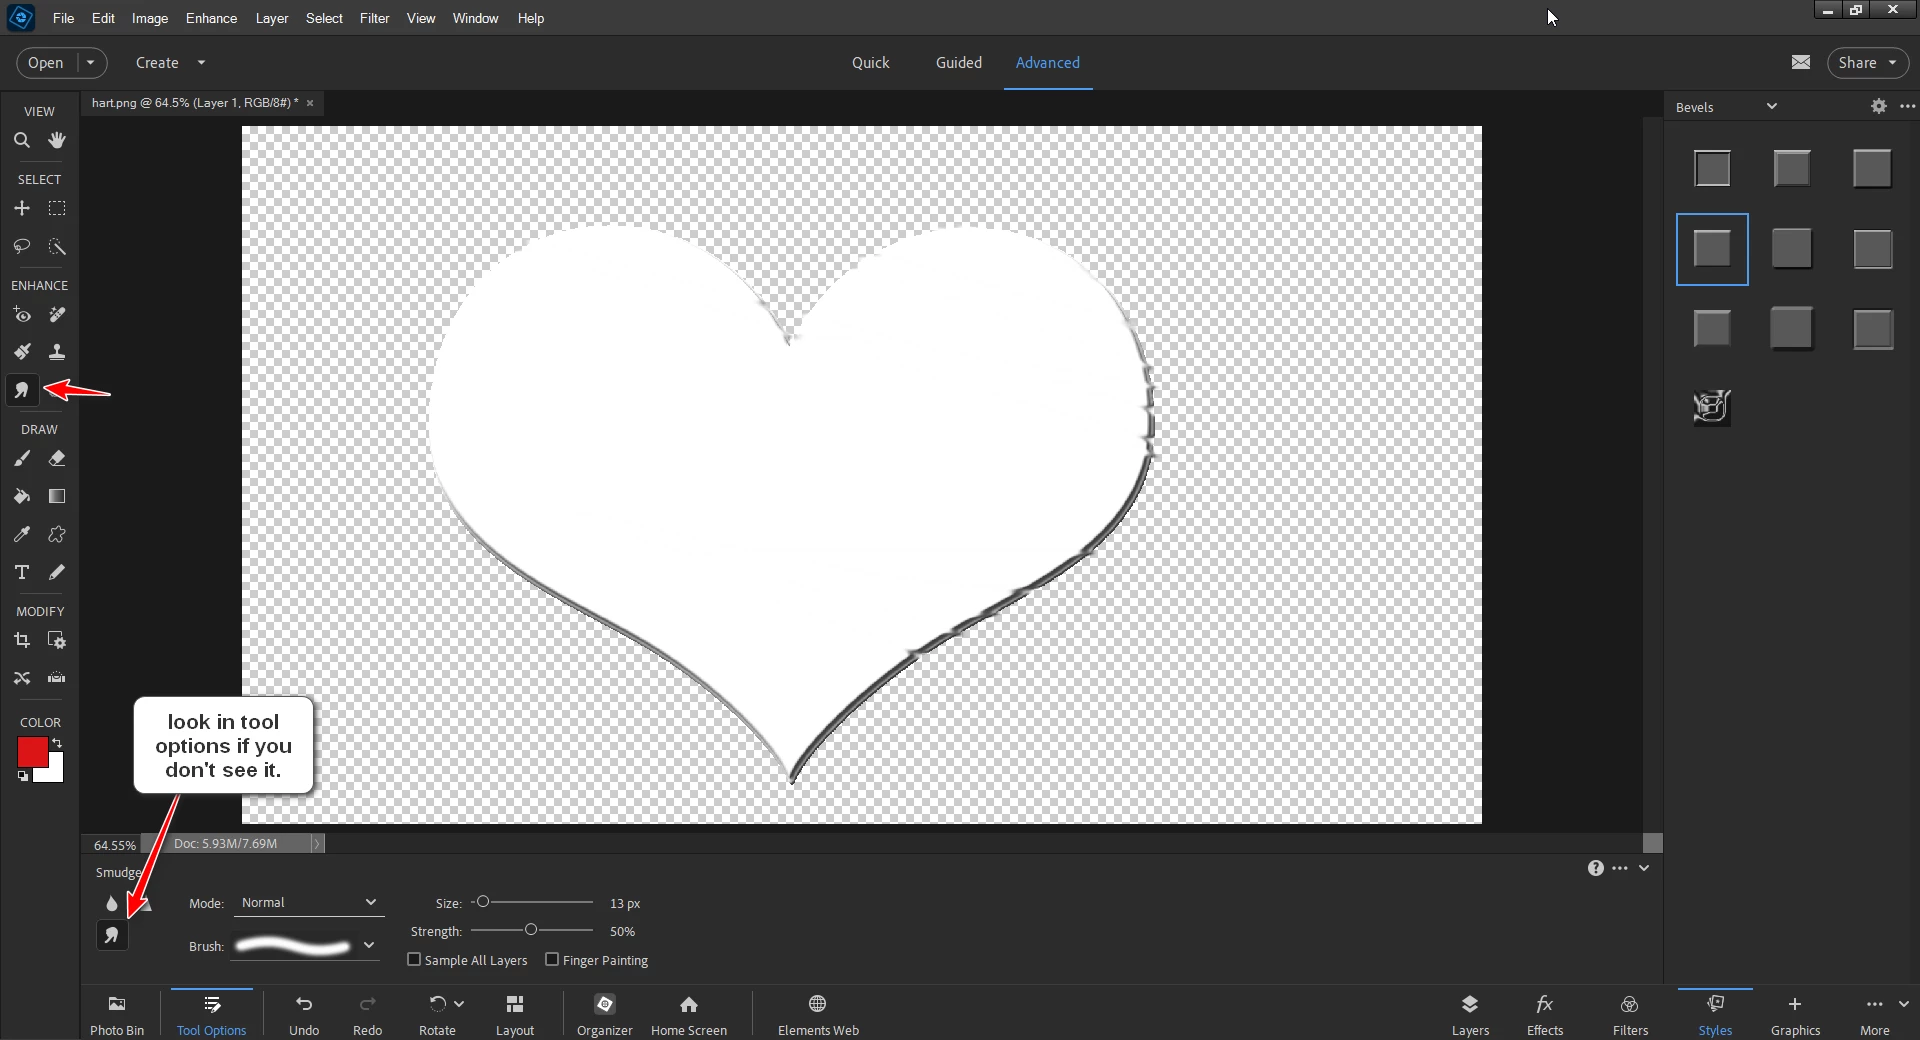Screen dimensions: 1920x1040
Task: Reset default foreground and background colors
Action: tap(23, 776)
